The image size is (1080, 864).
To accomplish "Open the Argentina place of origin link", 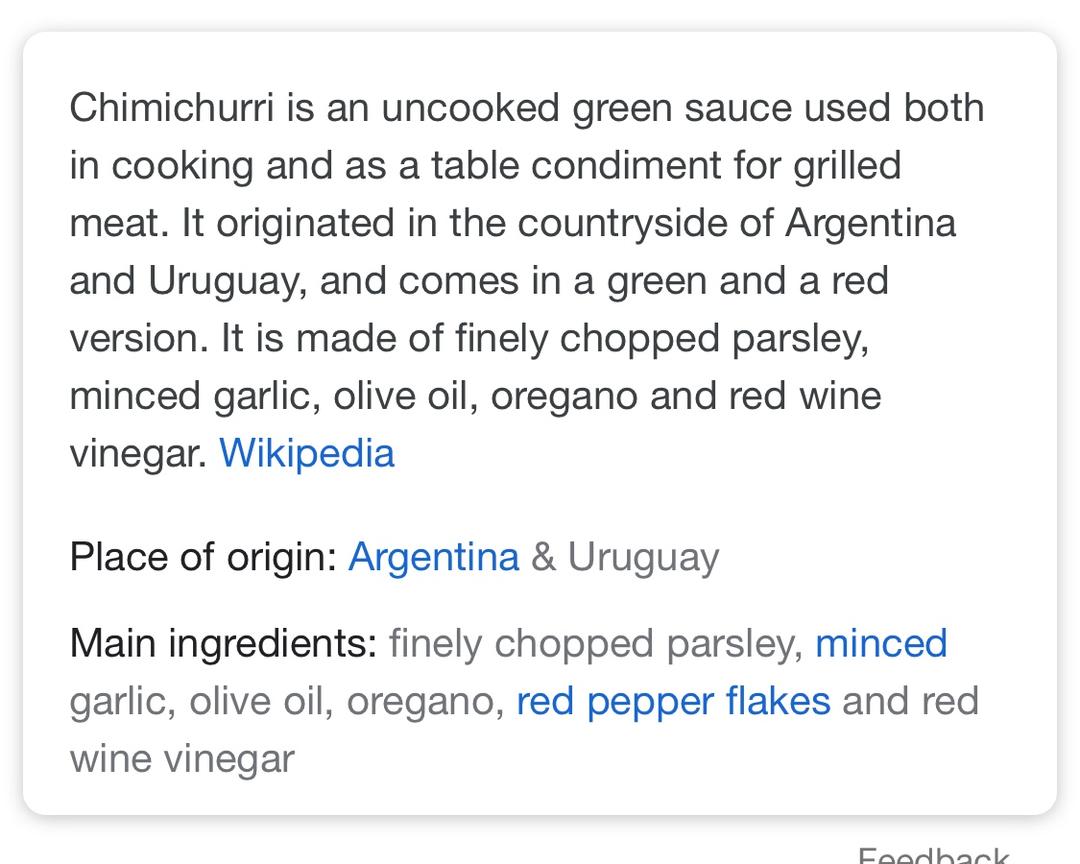I will pyautogui.click(x=433, y=556).
